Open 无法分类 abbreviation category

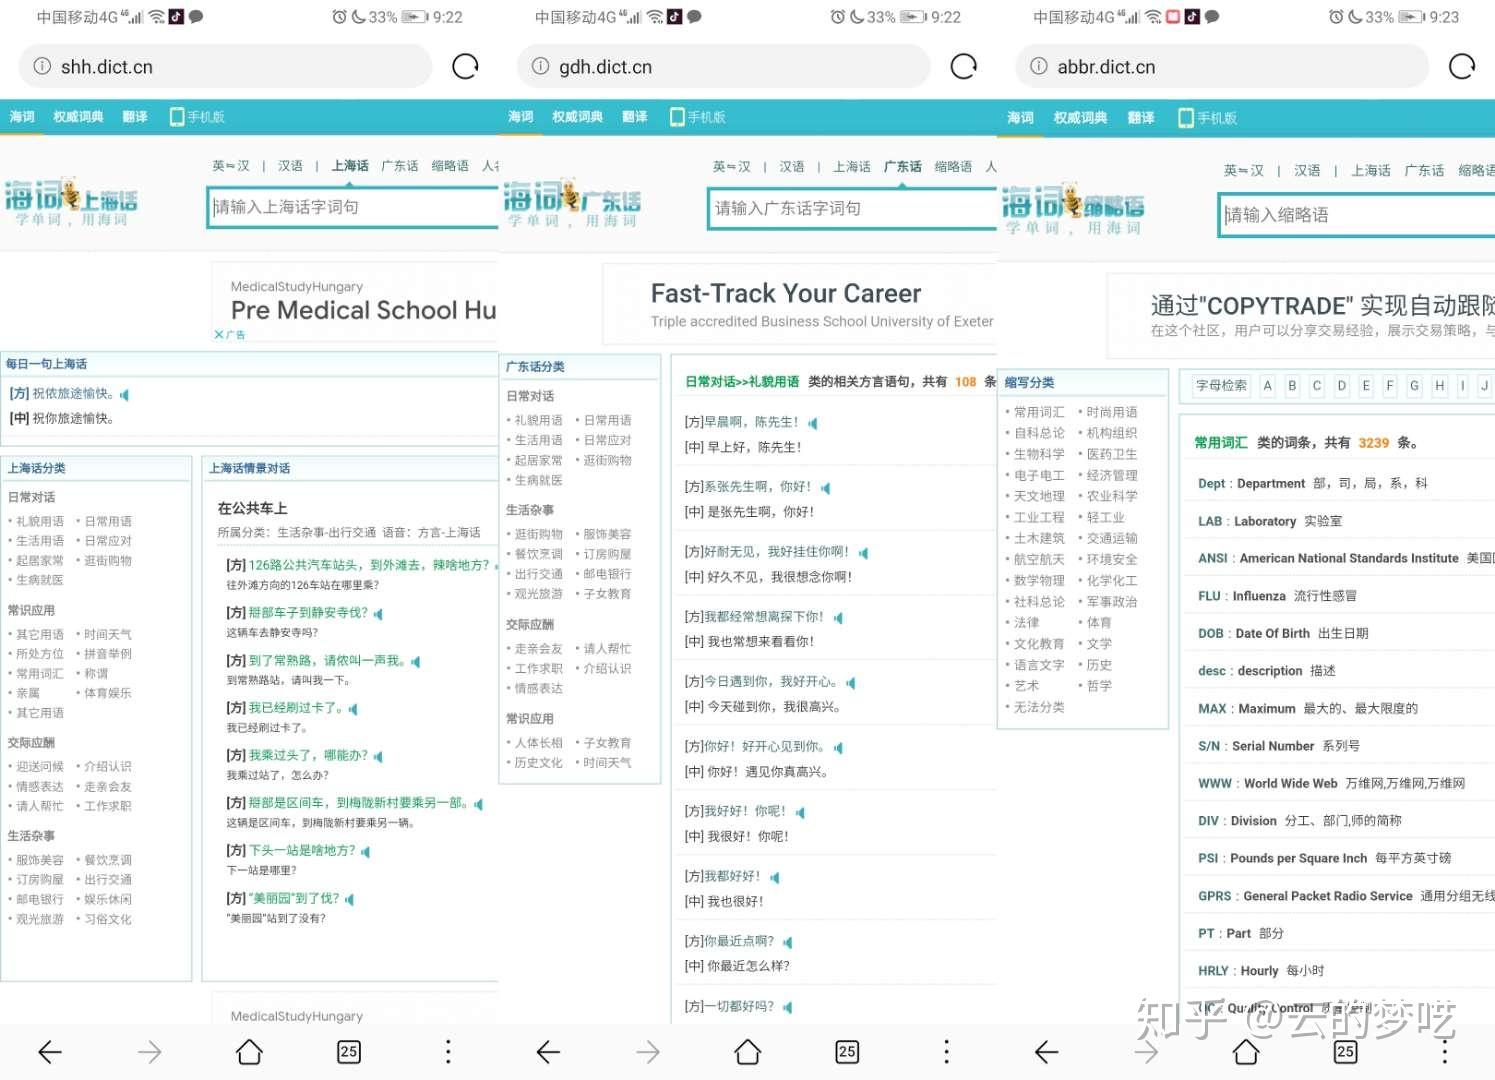pyautogui.click(x=1039, y=707)
